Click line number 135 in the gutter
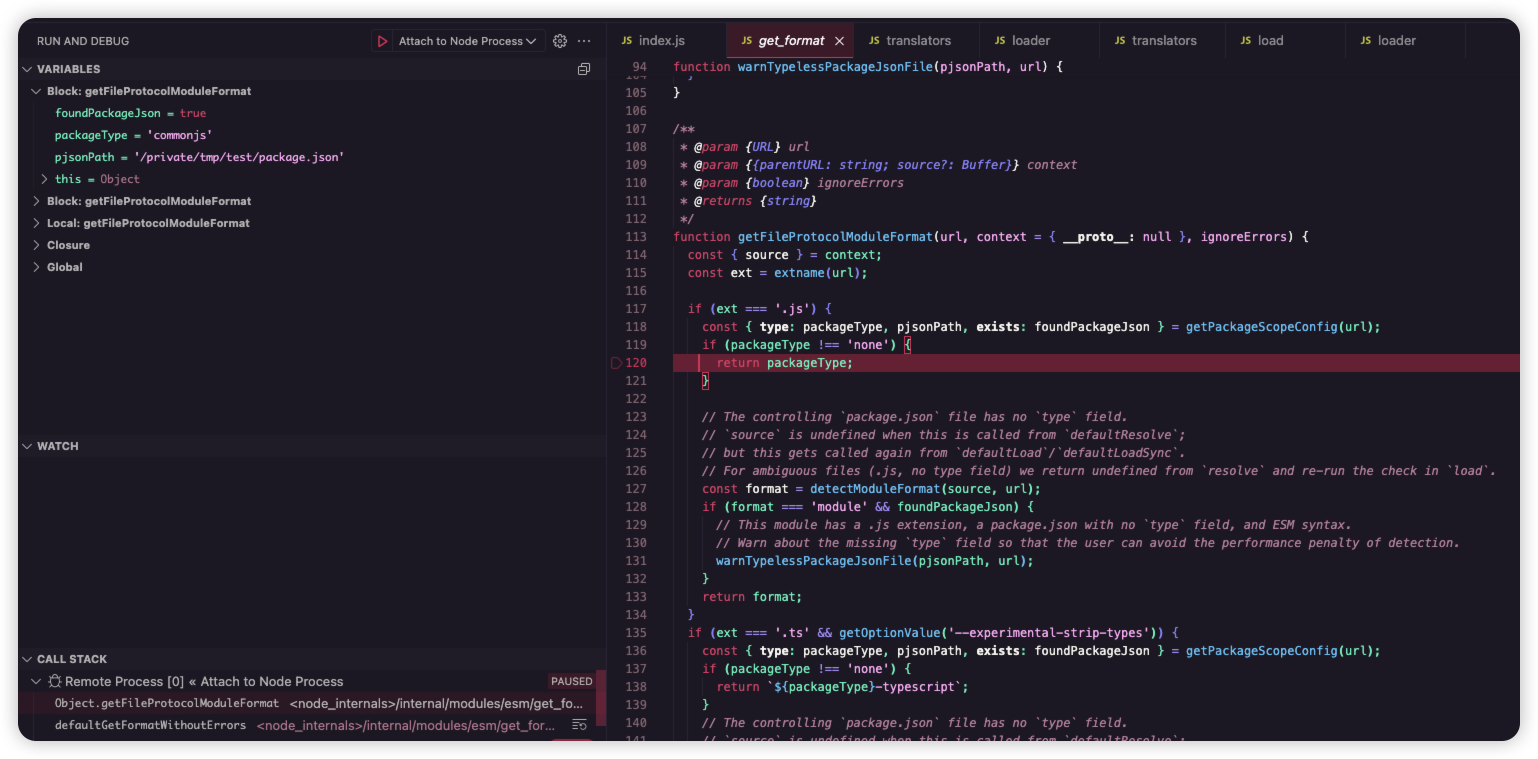 click(x=636, y=633)
